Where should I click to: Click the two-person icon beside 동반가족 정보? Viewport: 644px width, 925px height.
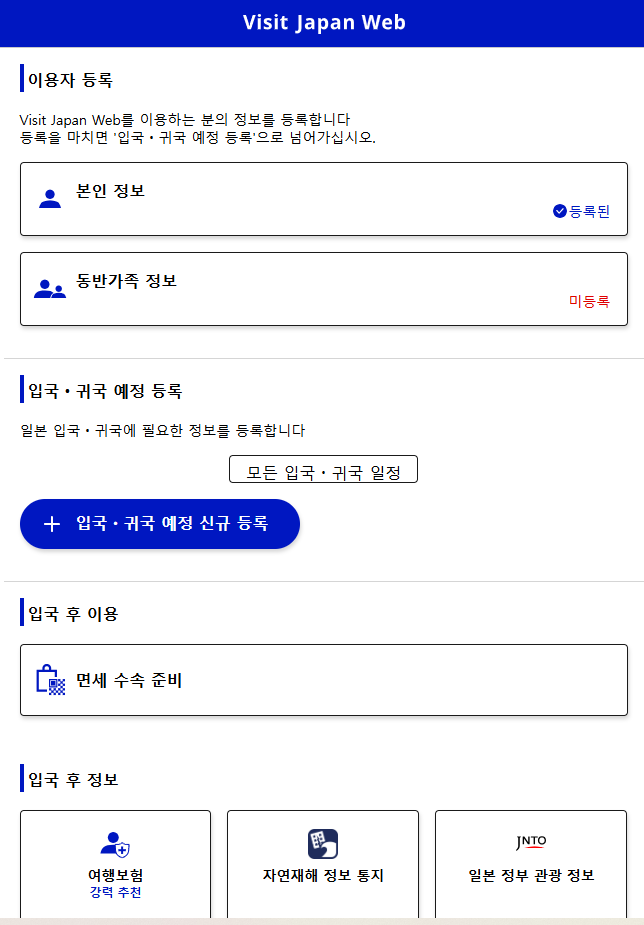tap(49, 289)
